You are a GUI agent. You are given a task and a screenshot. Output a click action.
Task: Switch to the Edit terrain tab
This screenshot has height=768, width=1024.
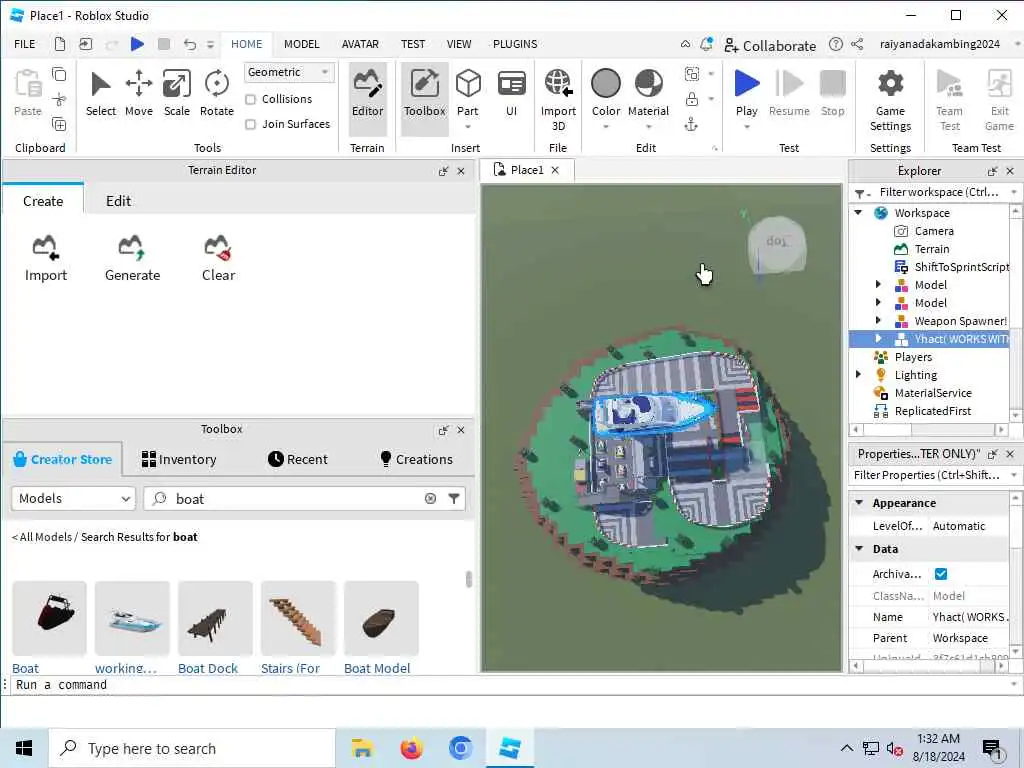pos(118,200)
